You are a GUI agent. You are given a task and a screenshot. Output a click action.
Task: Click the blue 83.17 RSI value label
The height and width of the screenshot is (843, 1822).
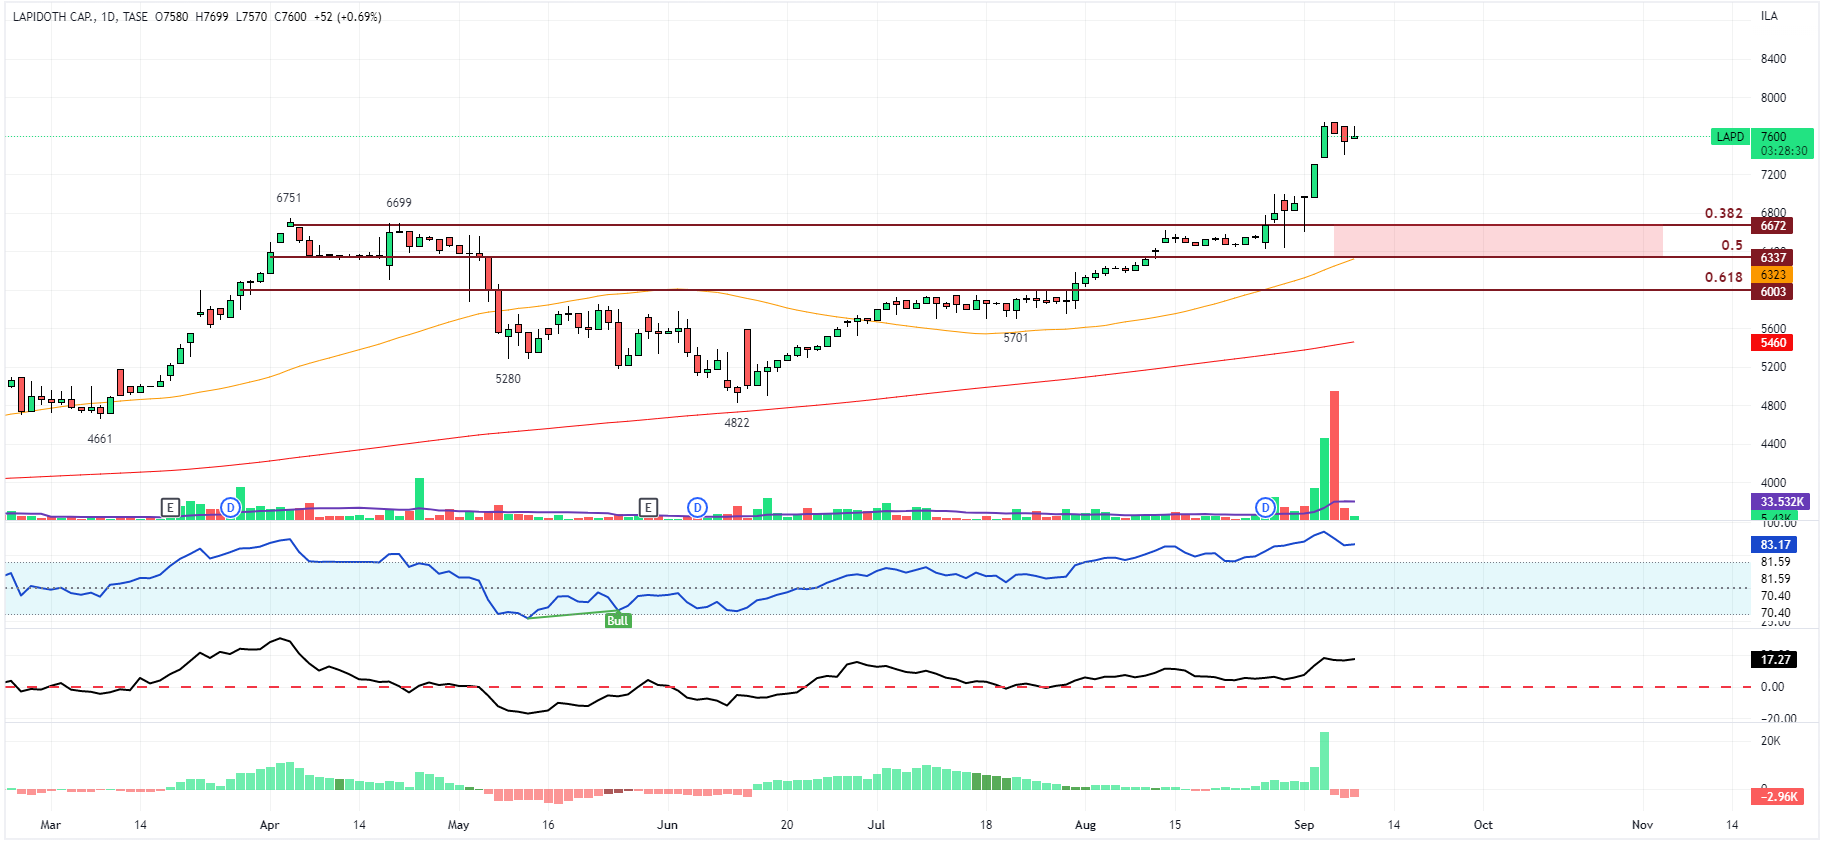pyautogui.click(x=1774, y=545)
